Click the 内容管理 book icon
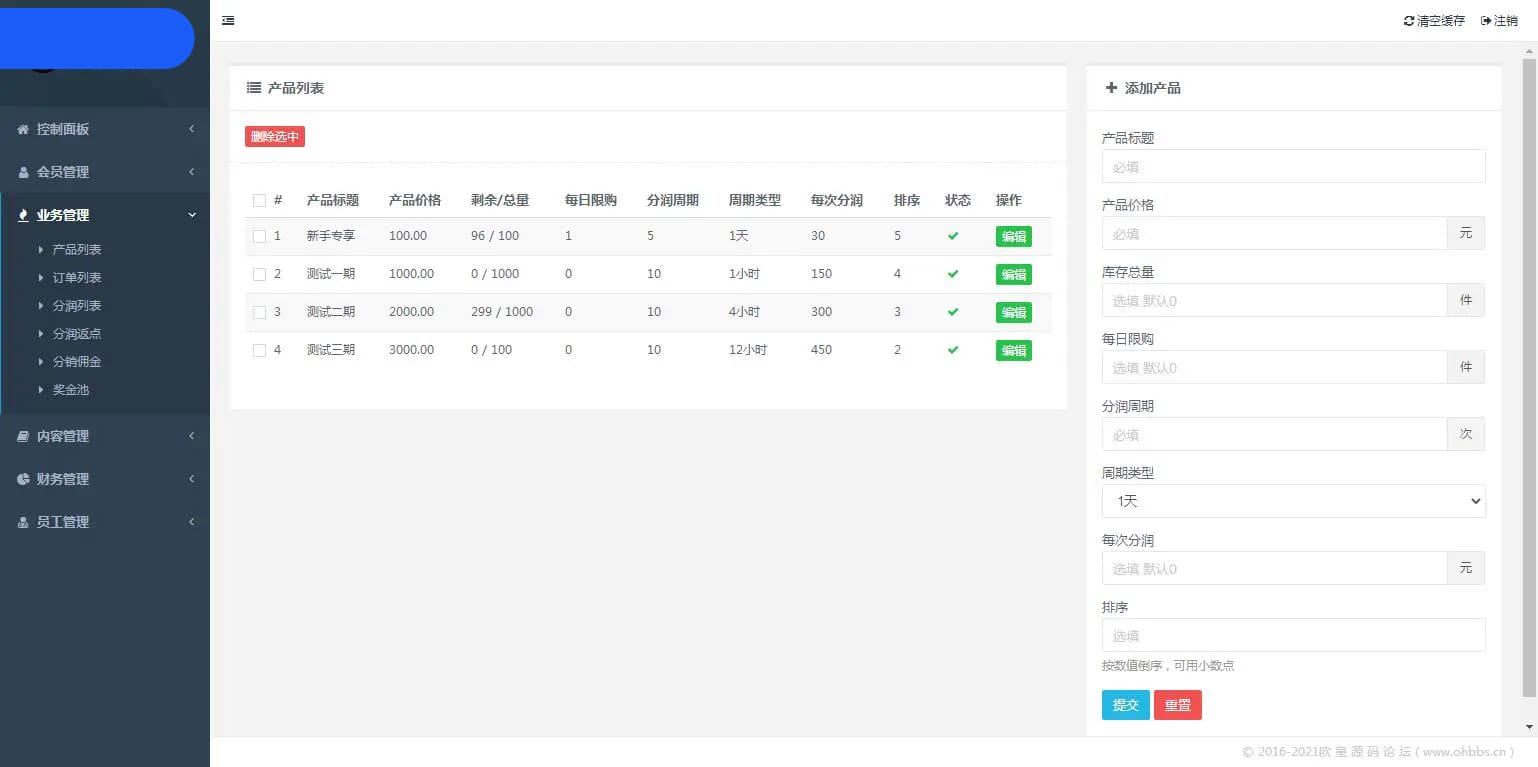Viewport: 1538px width, 767px height. tap(25, 436)
